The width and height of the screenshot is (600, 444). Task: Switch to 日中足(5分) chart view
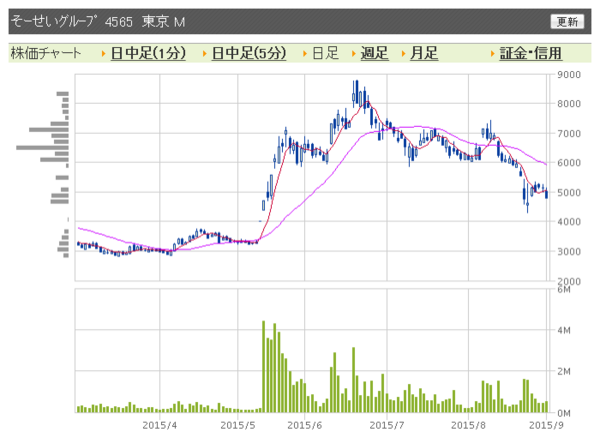tap(249, 53)
